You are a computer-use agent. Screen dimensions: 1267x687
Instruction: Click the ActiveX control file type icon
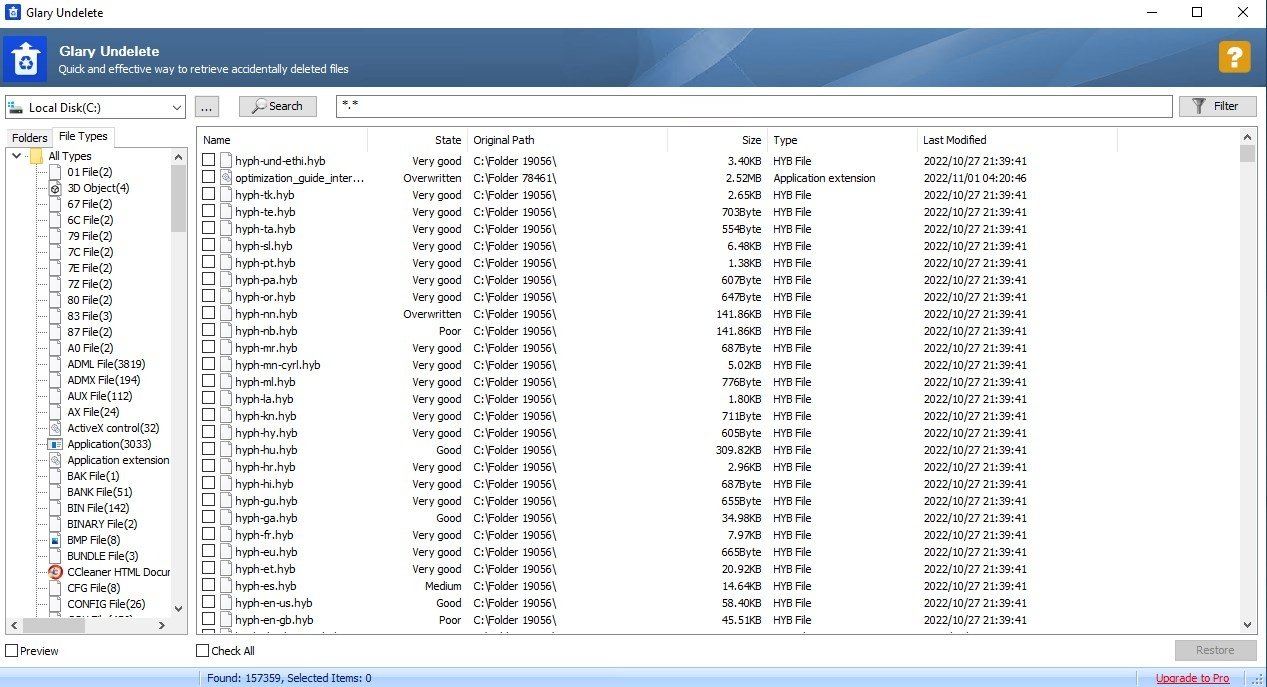(56, 428)
